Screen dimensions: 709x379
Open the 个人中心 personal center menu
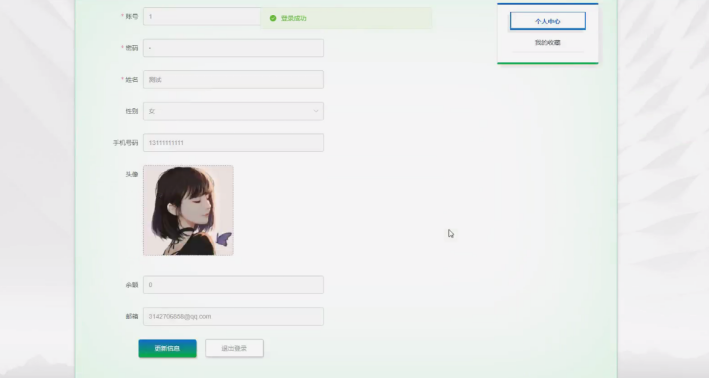548,21
